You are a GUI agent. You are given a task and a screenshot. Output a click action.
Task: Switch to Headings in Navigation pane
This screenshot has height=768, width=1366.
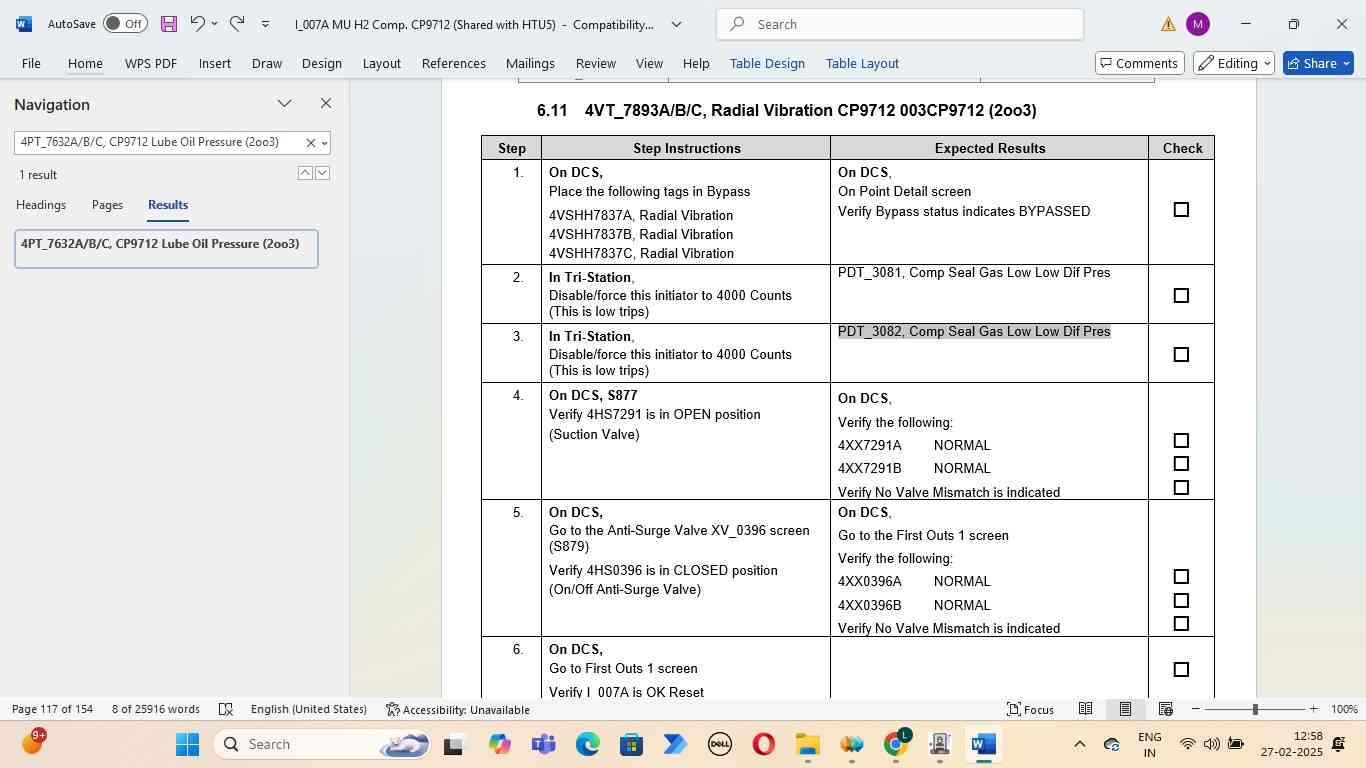(41, 205)
